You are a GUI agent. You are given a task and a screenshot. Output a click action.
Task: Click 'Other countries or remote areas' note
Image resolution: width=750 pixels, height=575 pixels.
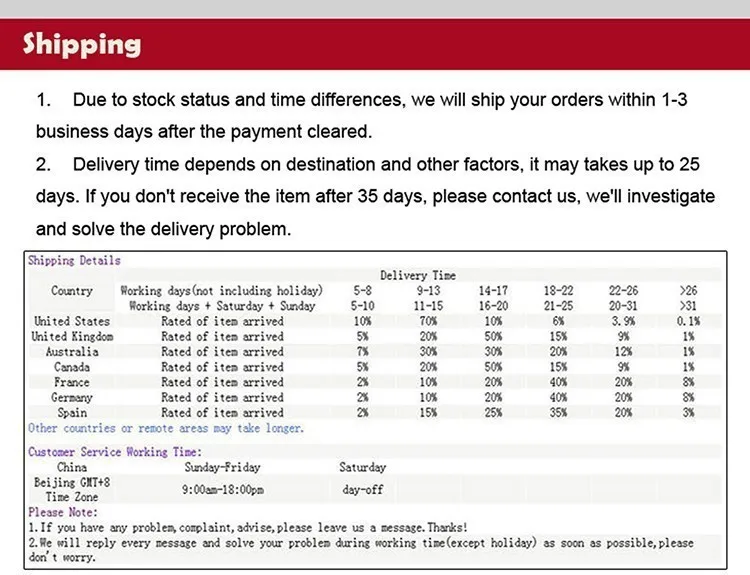(166, 428)
